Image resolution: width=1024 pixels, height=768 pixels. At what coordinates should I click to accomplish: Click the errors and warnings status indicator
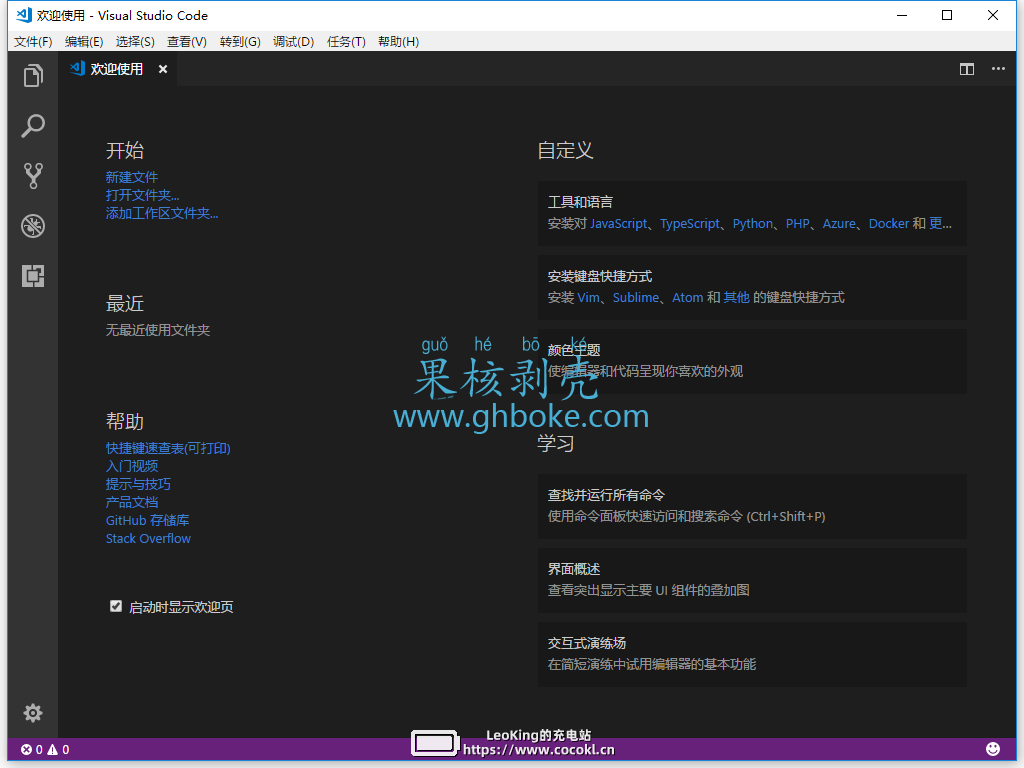(45, 750)
